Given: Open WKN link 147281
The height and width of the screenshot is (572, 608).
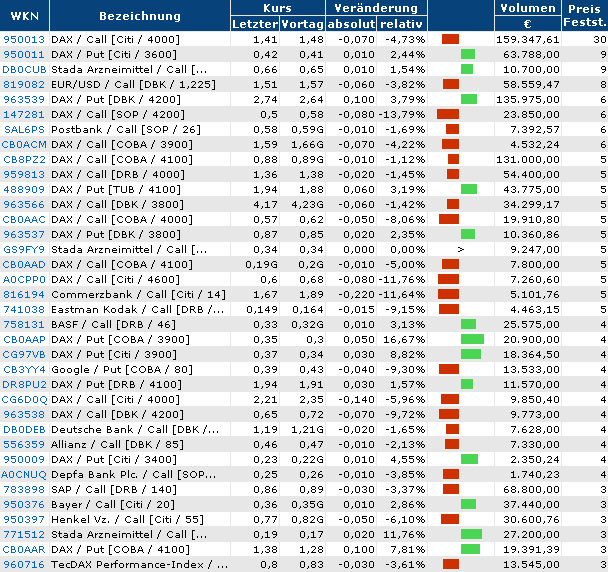Looking at the screenshot, I should coord(24,115).
